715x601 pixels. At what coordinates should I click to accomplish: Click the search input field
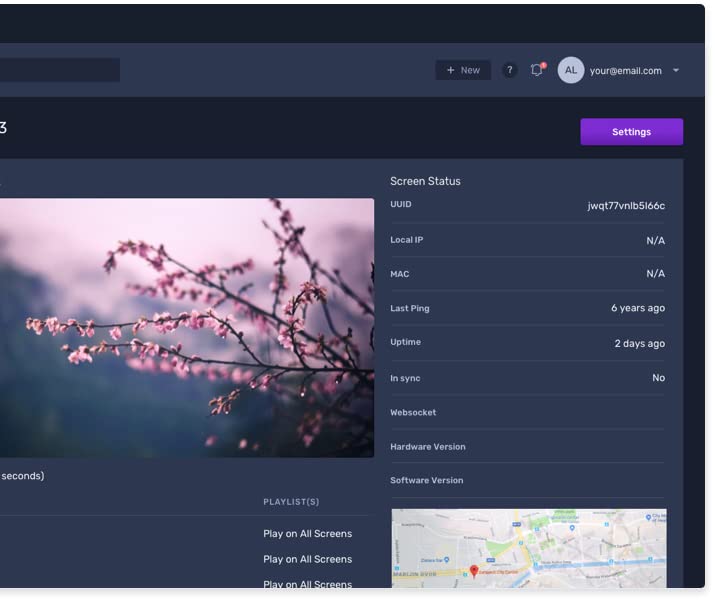pos(60,70)
